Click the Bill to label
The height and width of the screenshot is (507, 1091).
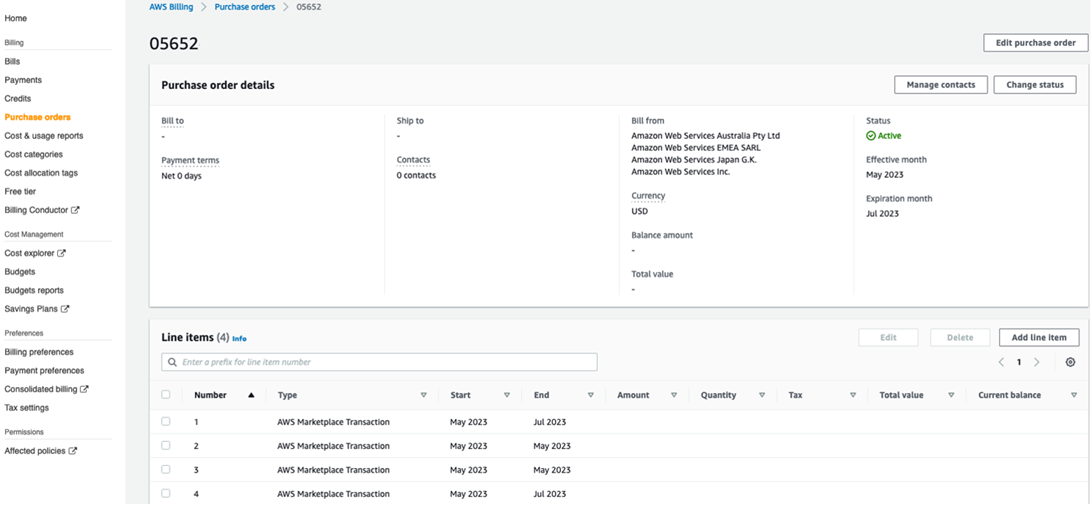[173, 121]
